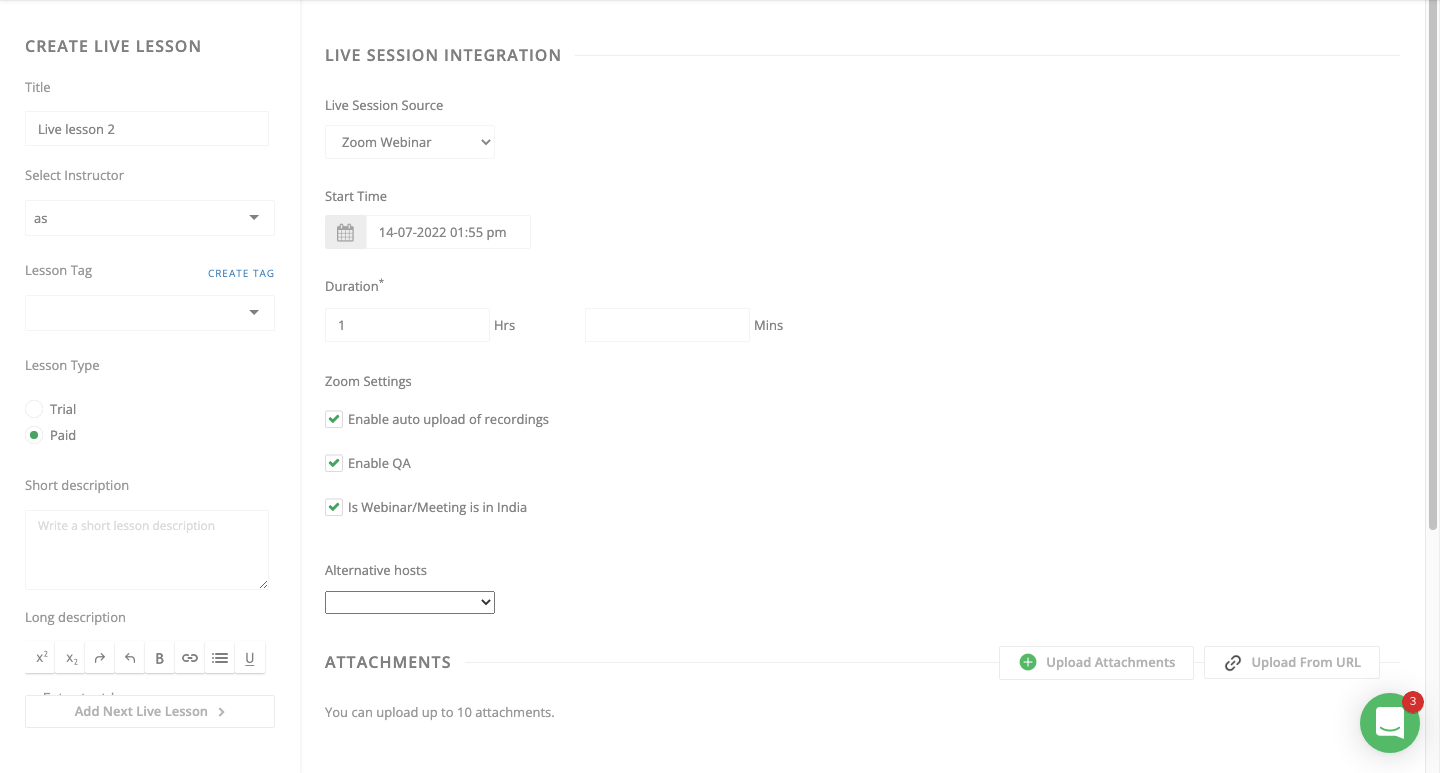Screen dimensions: 1440x773
Task: Select the Trial lesson type
Action: [x=34, y=409]
